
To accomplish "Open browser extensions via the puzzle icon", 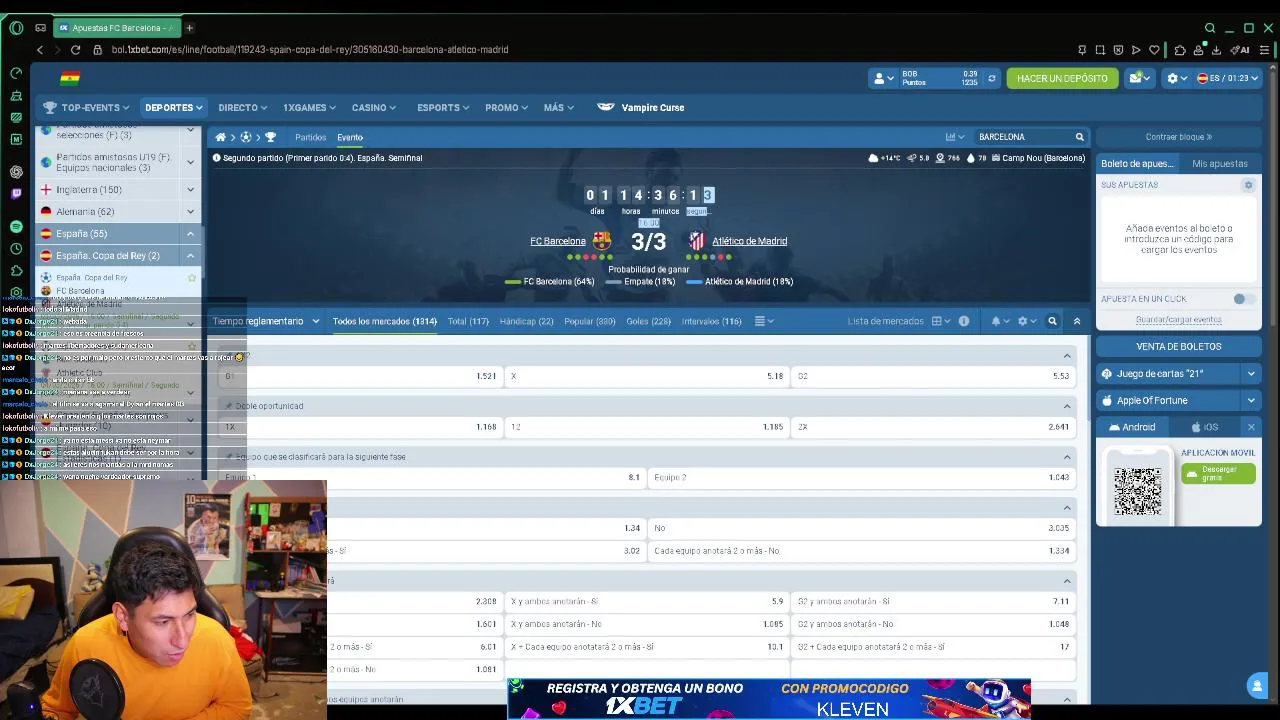I will pyautogui.click(x=1180, y=49).
